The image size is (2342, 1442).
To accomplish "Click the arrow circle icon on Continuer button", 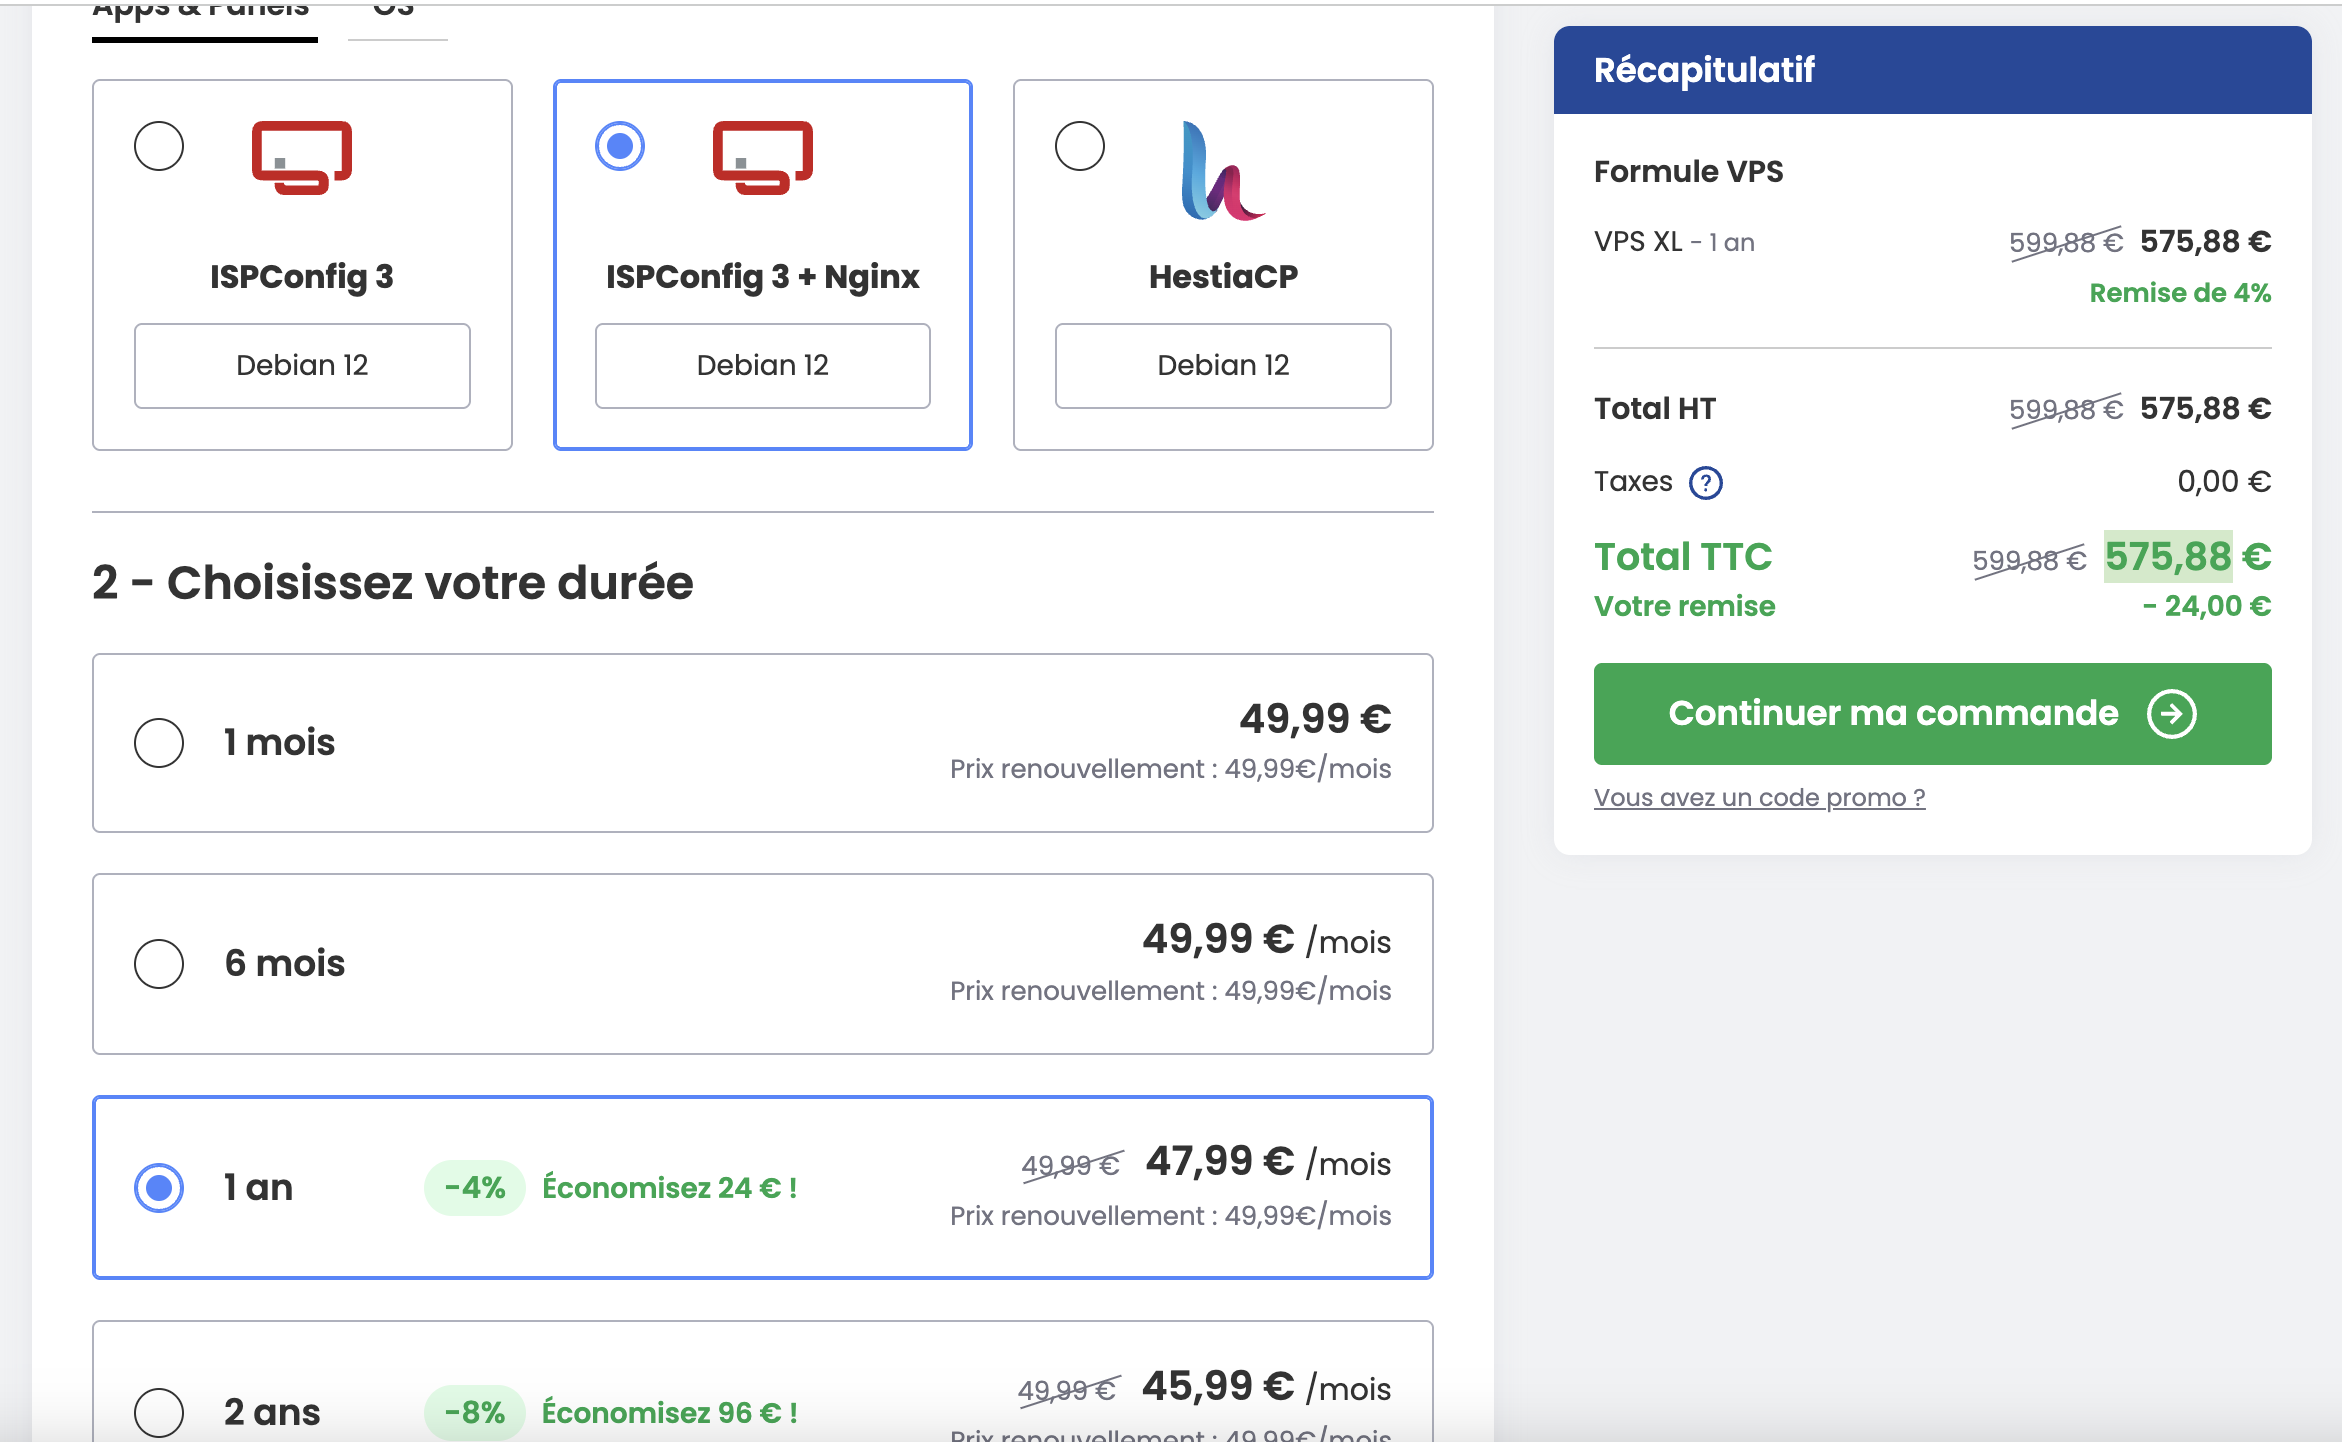I will click(2171, 714).
